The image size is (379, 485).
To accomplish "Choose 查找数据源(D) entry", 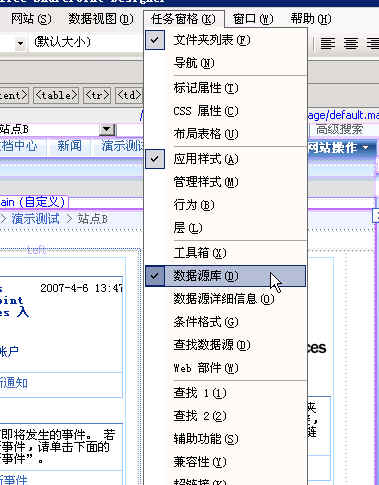I will (226, 345).
